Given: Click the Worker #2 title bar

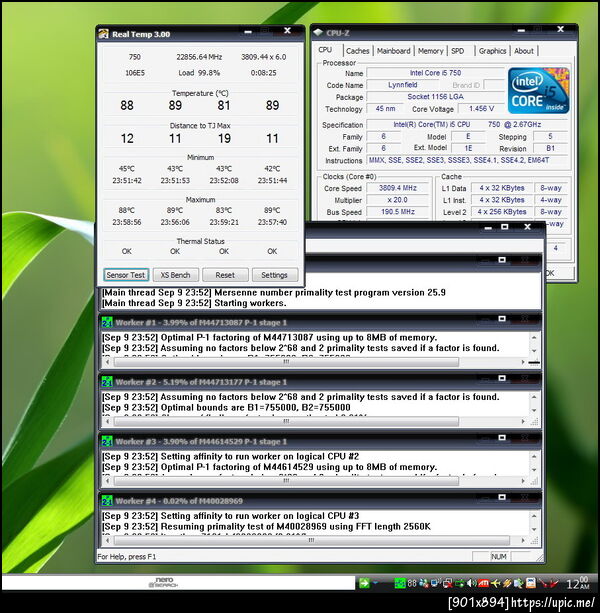Looking at the screenshot, I should coord(320,382).
